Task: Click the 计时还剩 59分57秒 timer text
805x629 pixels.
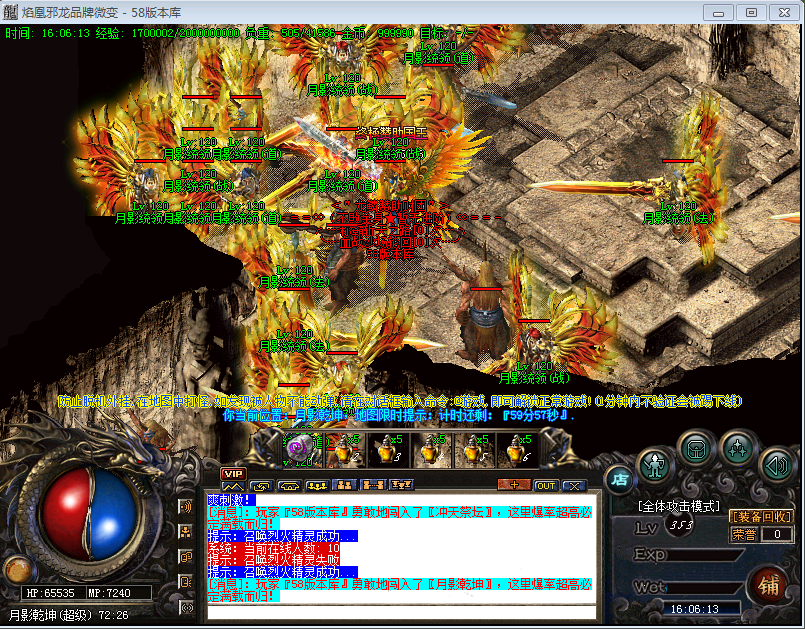Action: 504,416
